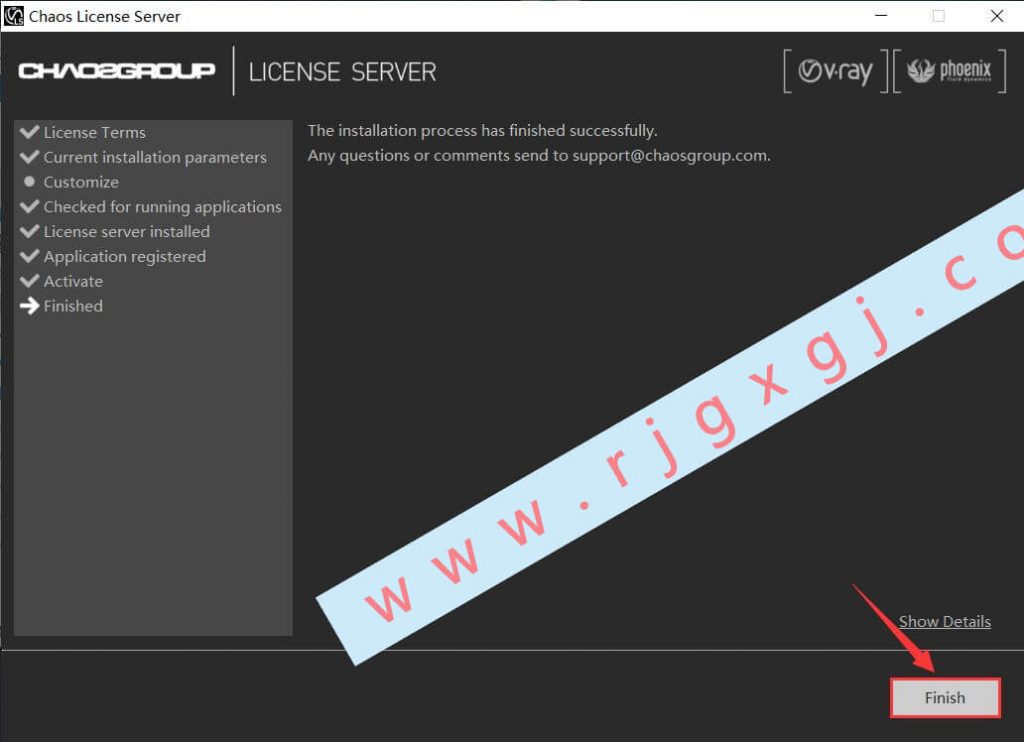Click the Chaos Group logo
The image size is (1024, 742).
tap(116, 71)
